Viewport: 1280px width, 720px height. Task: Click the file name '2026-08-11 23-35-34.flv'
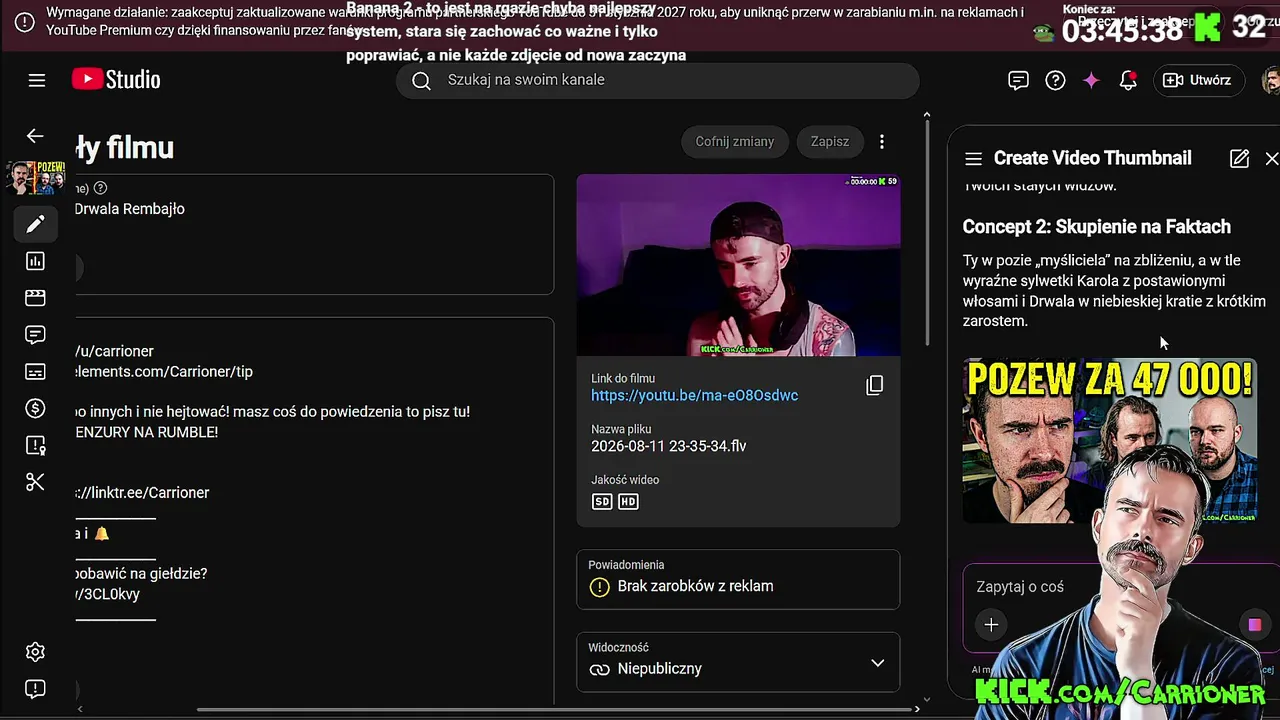(668, 446)
